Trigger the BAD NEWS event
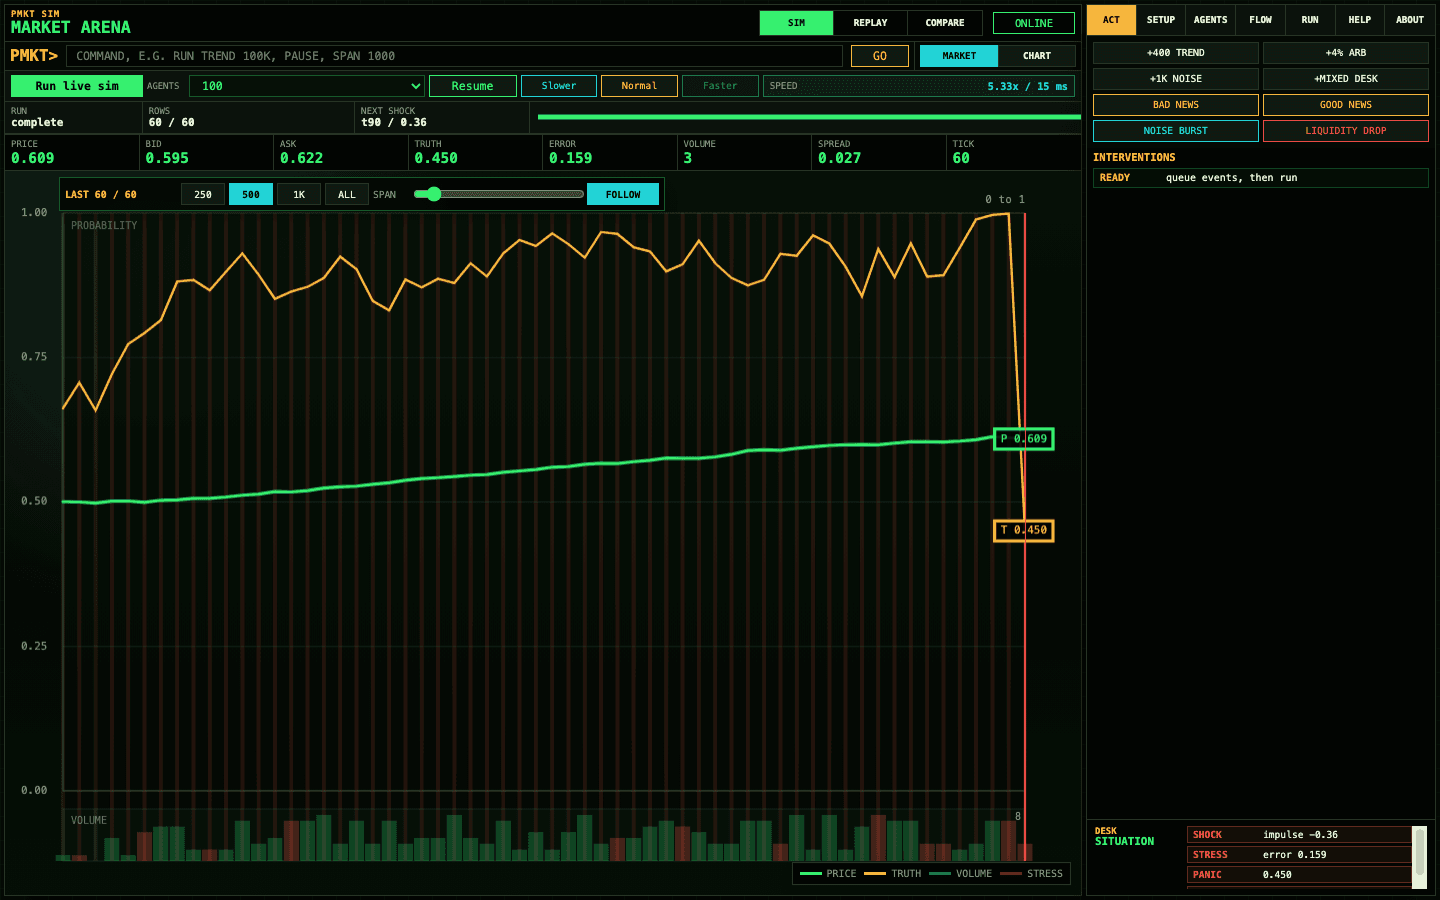The width and height of the screenshot is (1440, 900). click(1176, 105)
